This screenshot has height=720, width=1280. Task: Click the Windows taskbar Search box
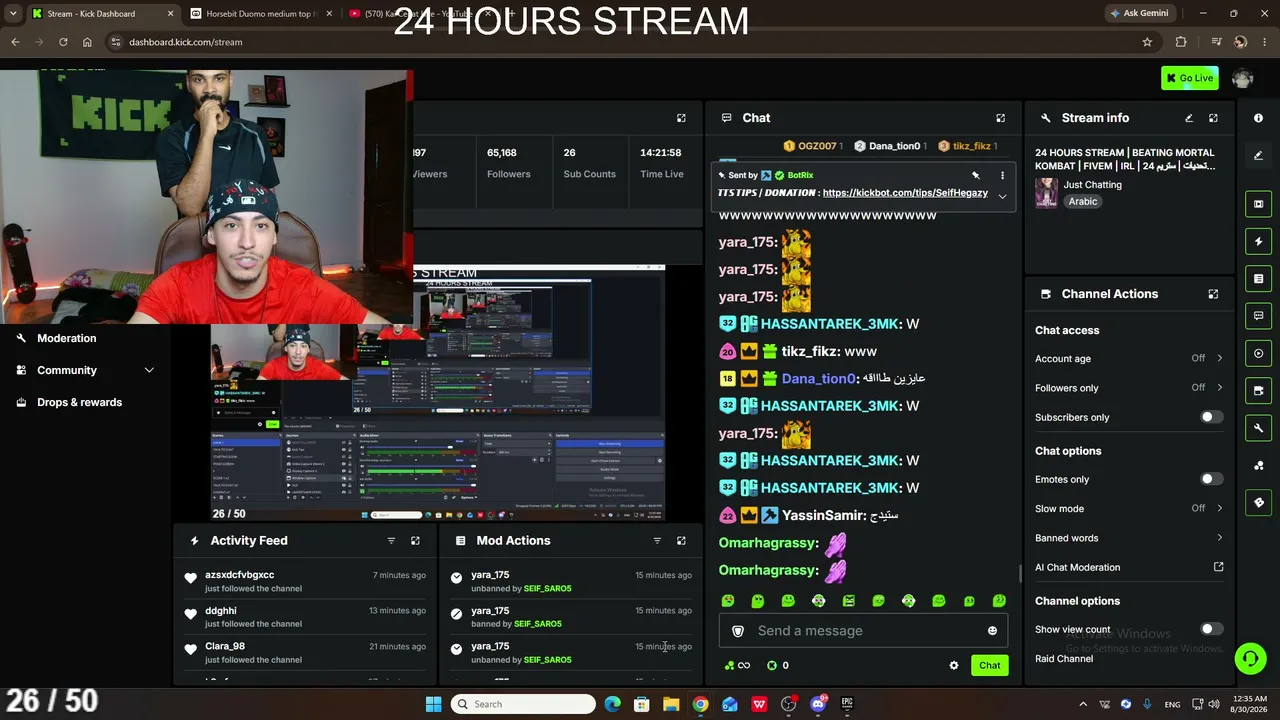click(x=523, y=704)
